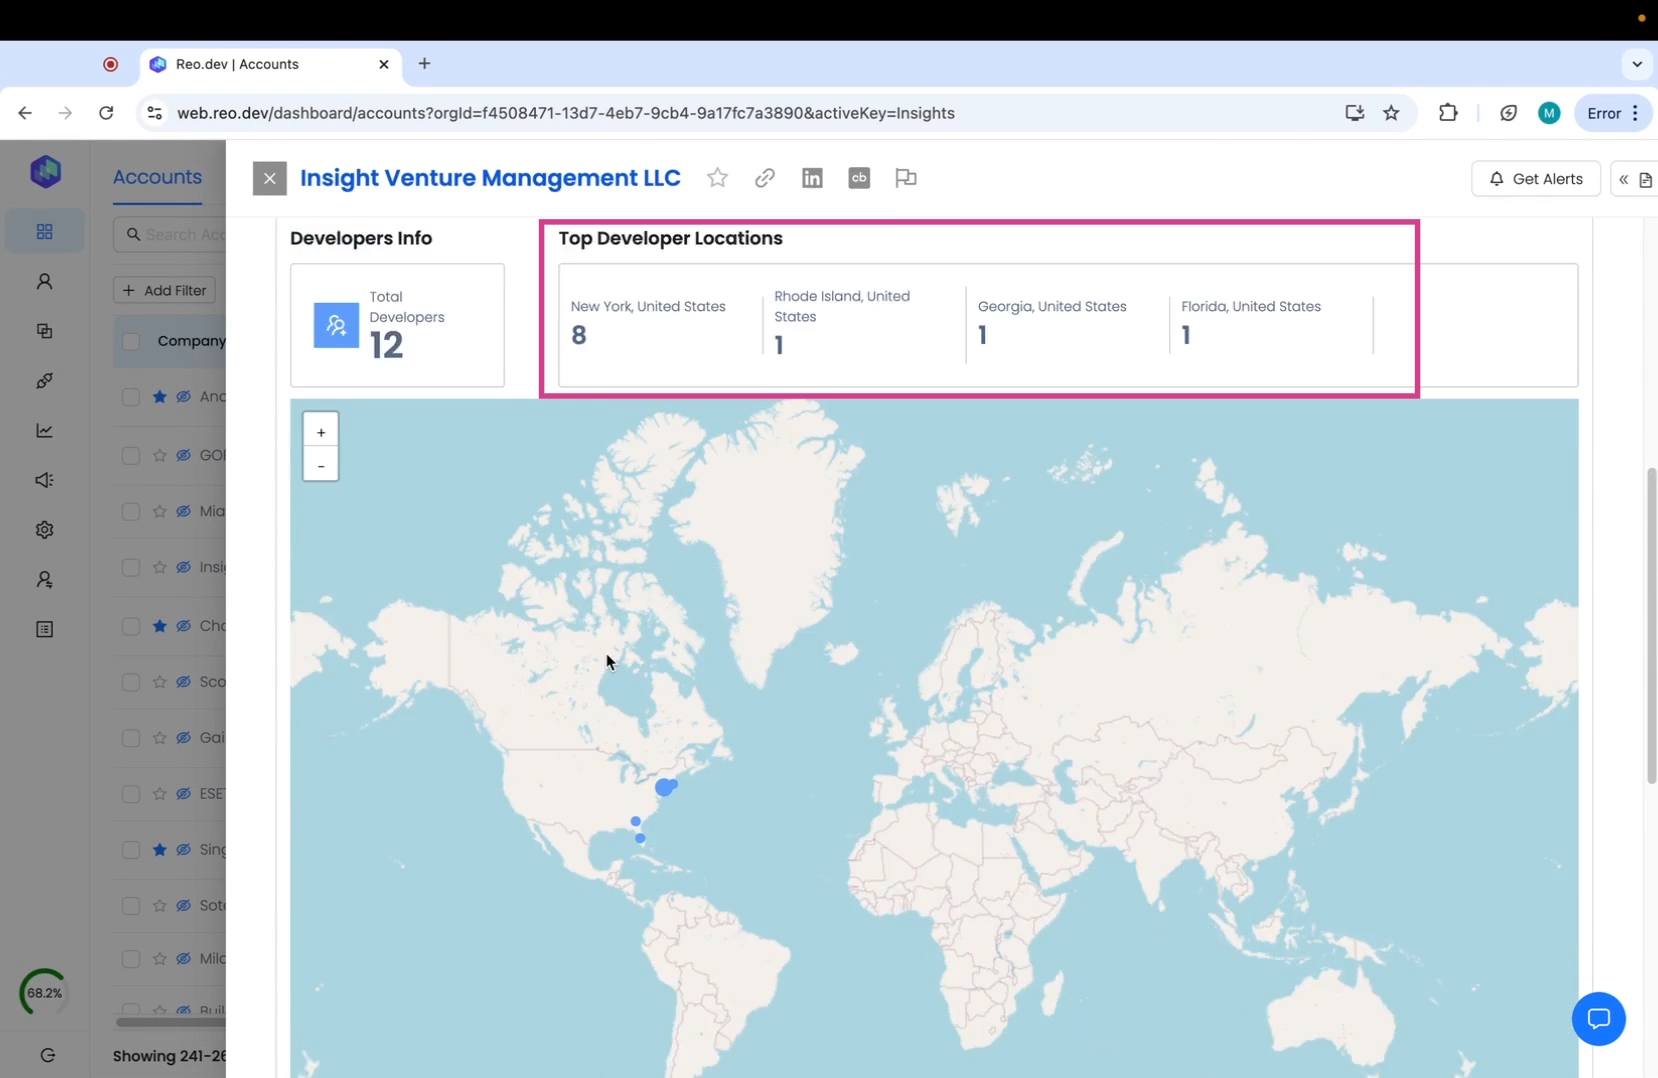Tick the Company header checkbox
Screen dimensions: 1658x1078
[131, 341]
